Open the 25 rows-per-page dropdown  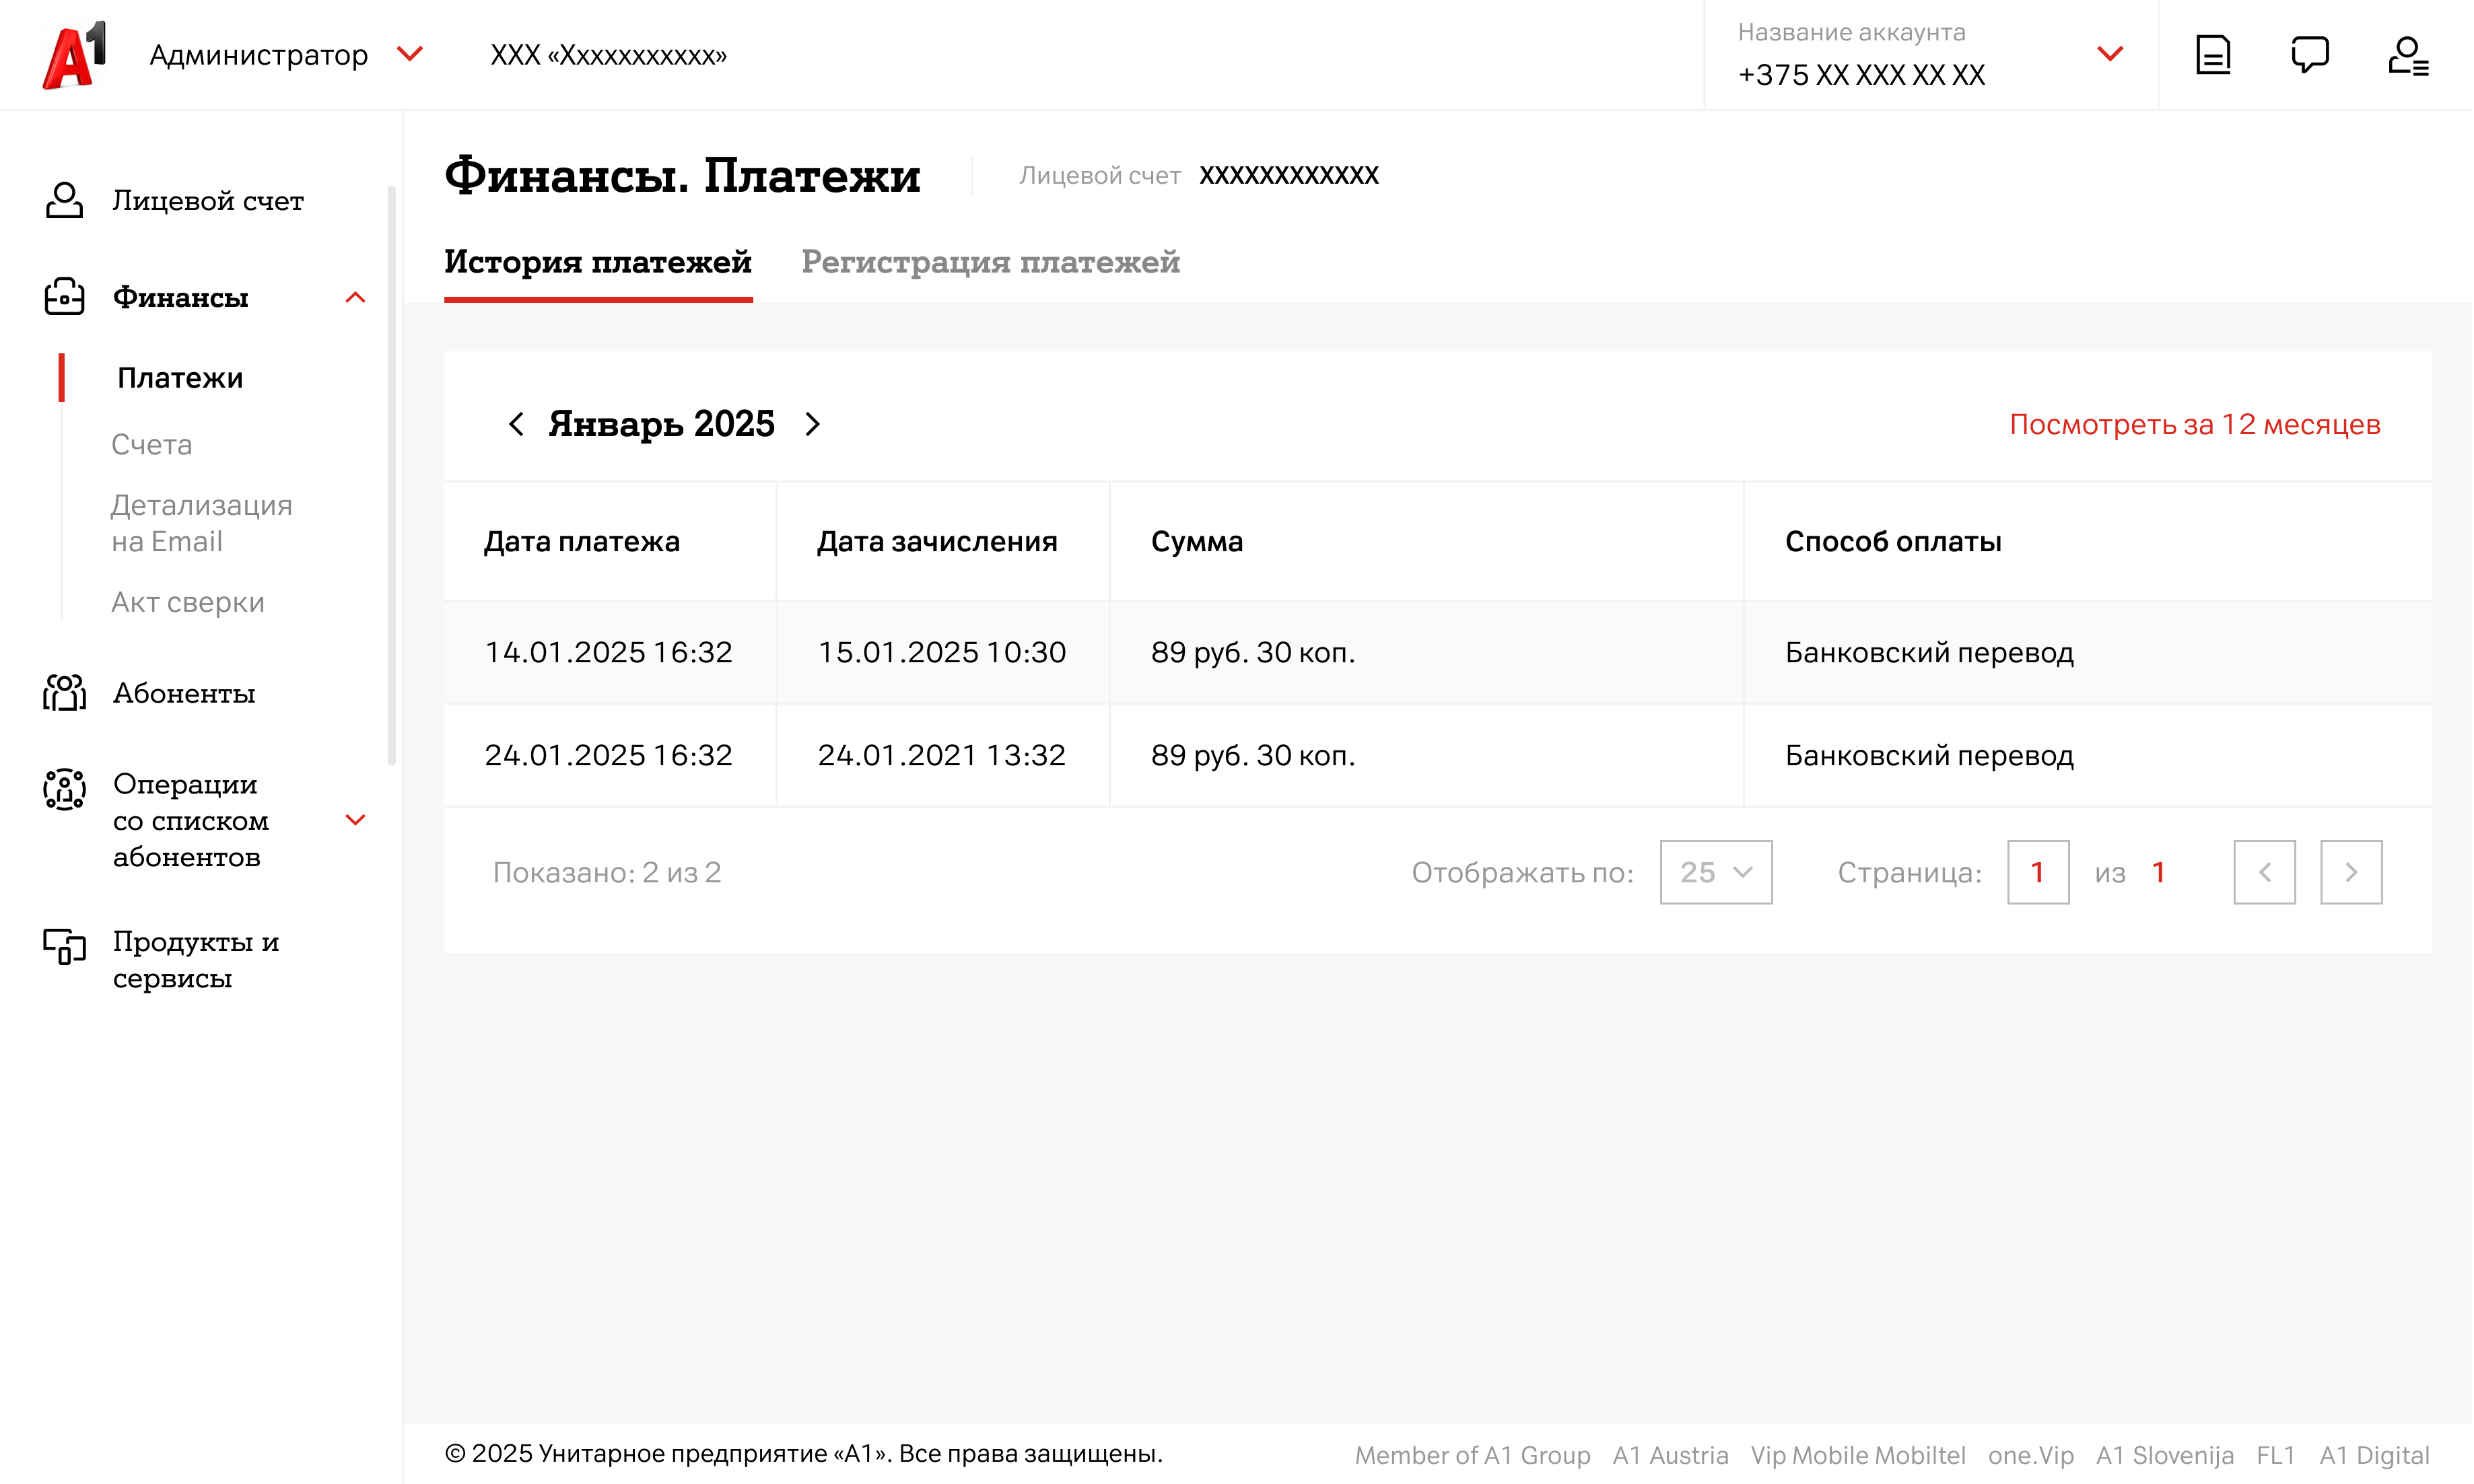pyautogui.click(x=1716, y=872)
